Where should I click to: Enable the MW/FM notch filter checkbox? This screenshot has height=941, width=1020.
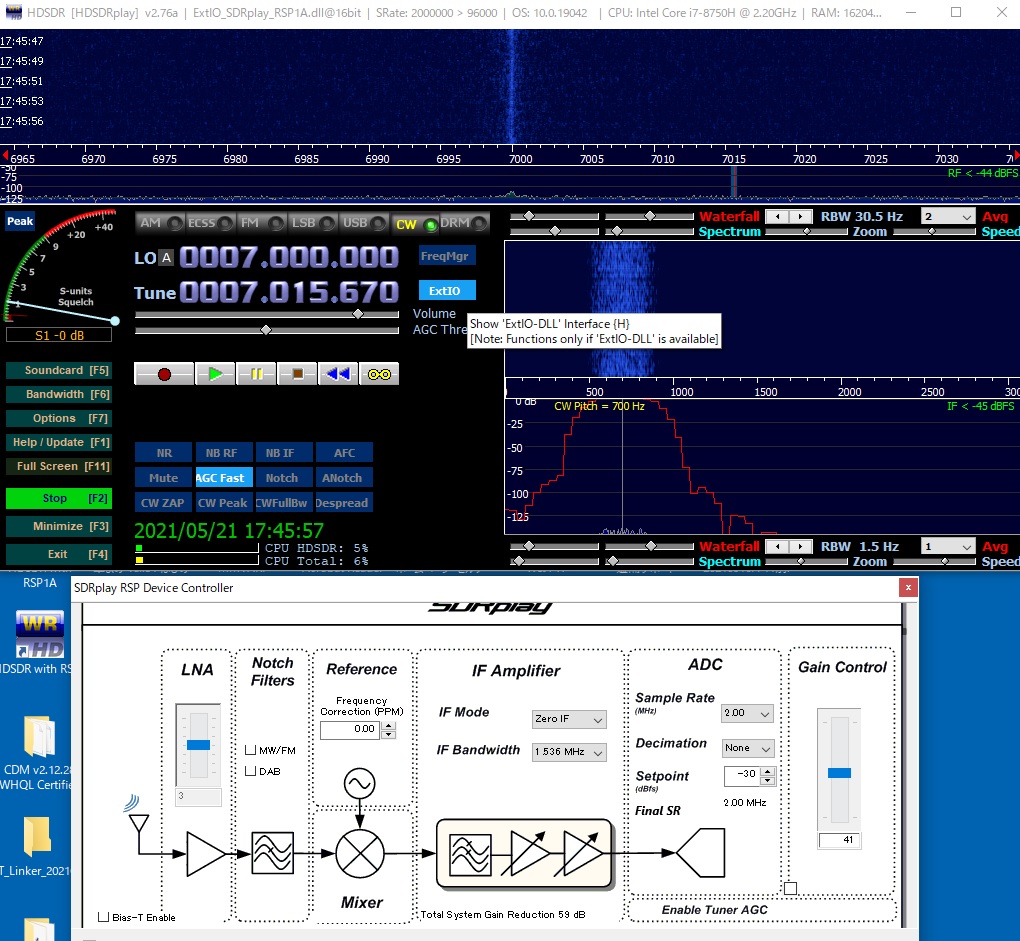tap(250, 750)
